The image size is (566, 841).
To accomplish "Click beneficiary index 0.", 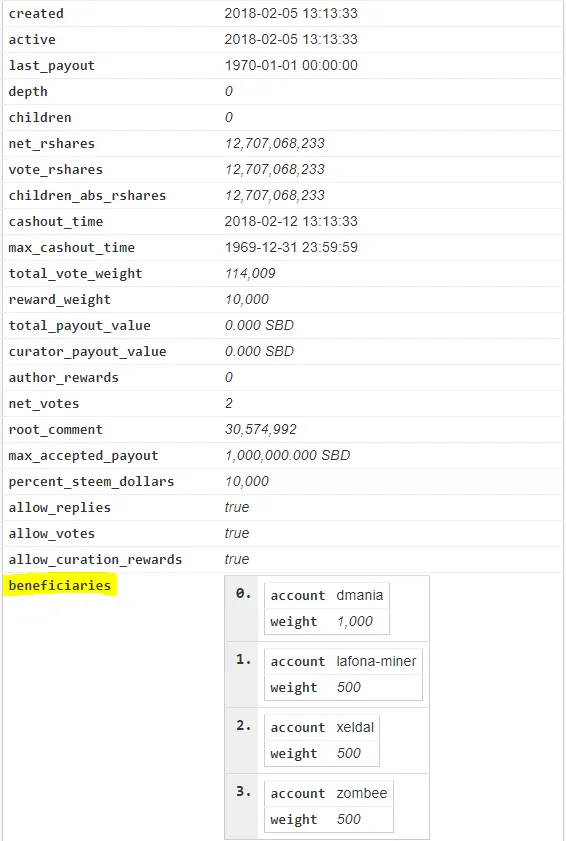I will (x=243, y=594).
